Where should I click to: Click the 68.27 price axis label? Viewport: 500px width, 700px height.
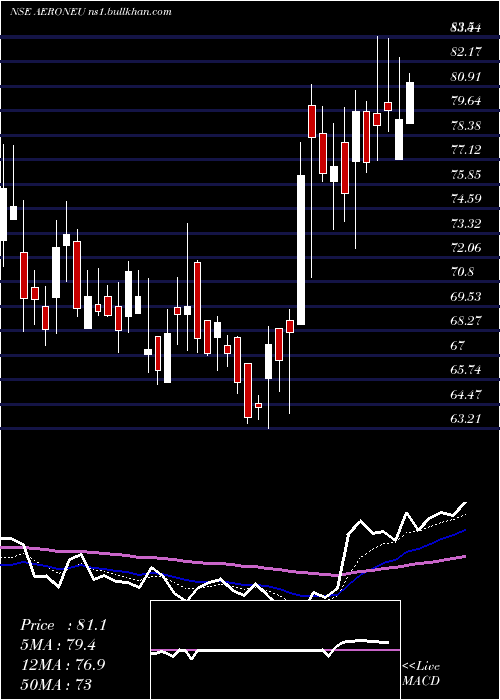(466, 321)
